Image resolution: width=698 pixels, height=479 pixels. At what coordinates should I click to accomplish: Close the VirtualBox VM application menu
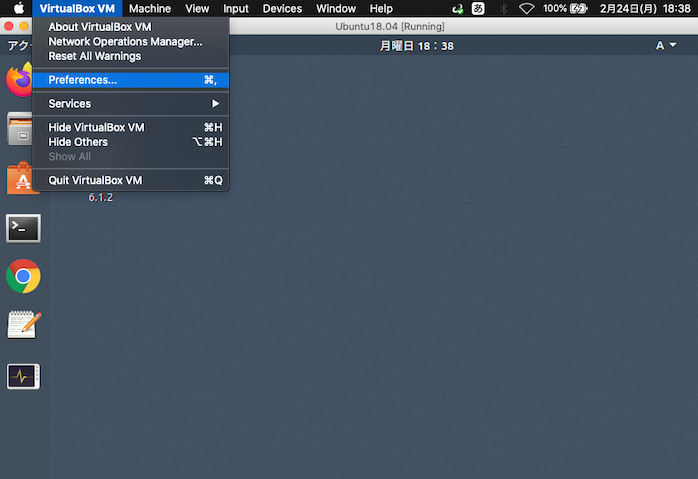(x=77, y=8)
